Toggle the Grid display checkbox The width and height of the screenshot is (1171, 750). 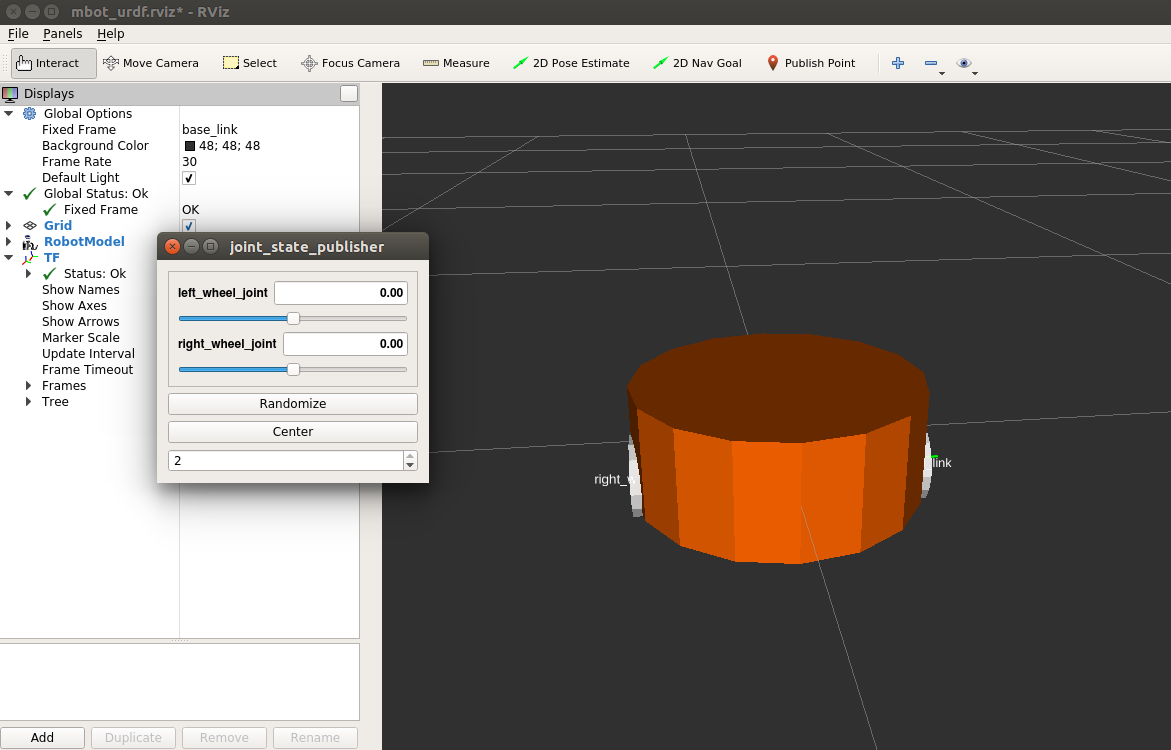(189, 226)
